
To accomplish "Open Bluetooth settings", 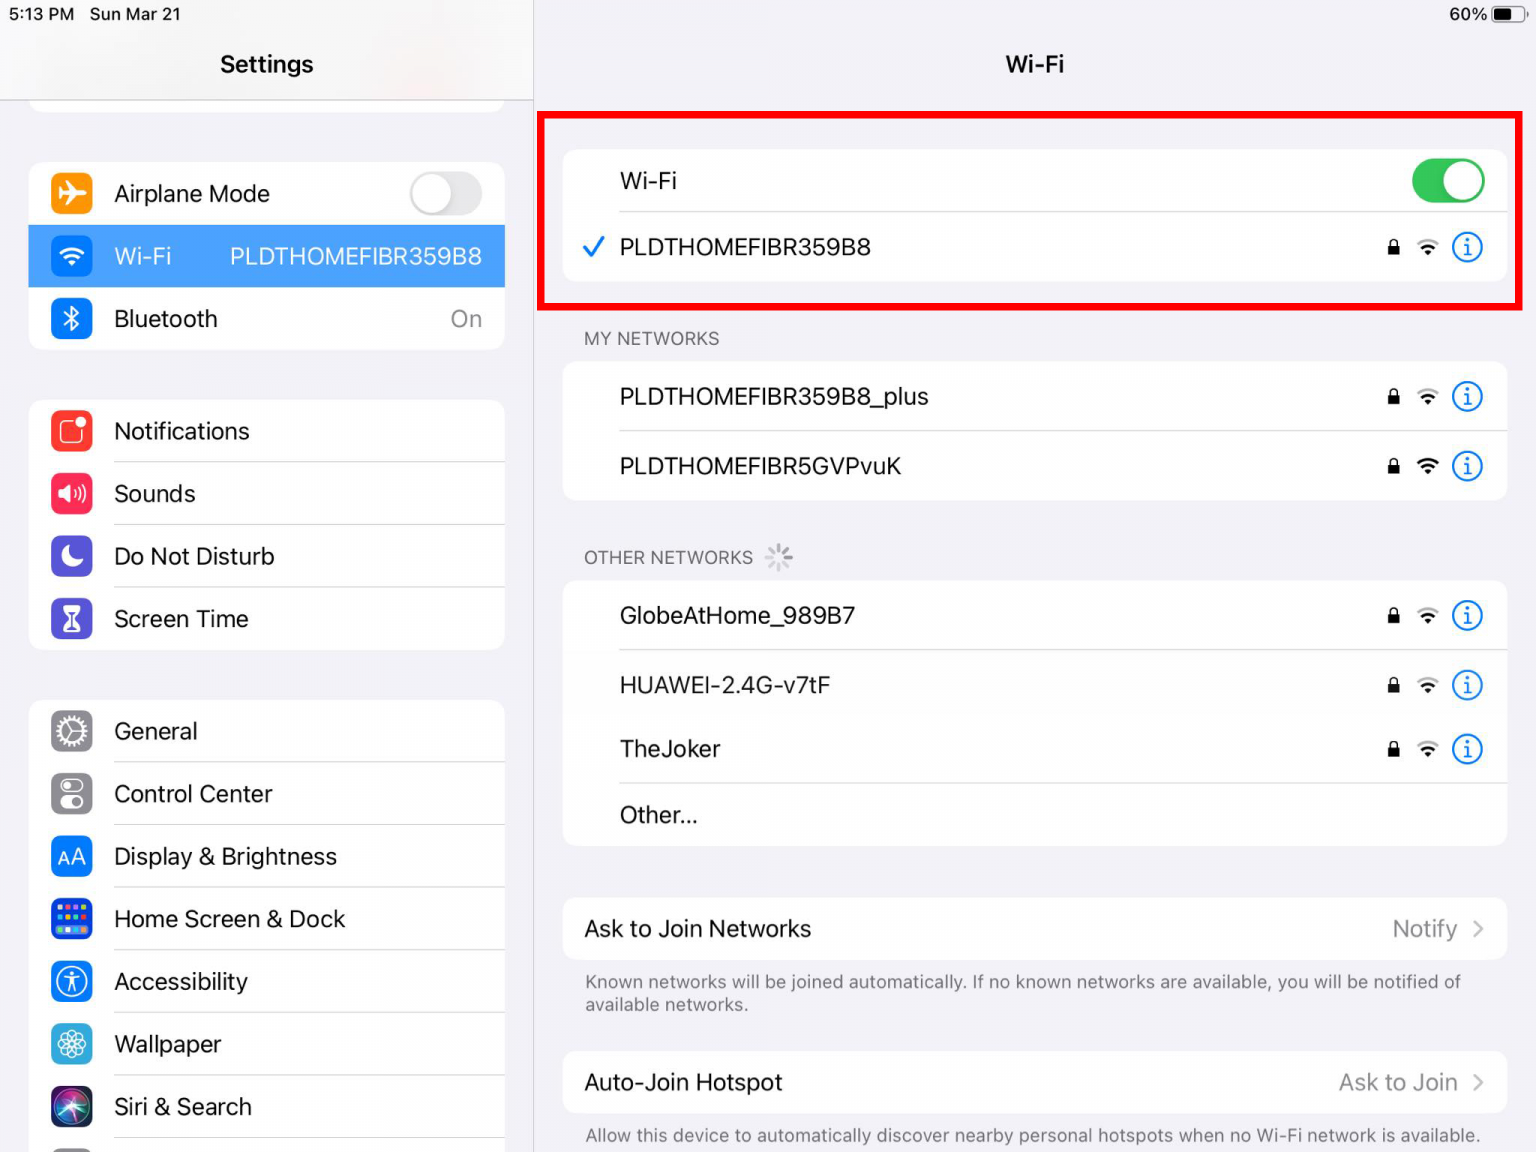I will (166, 318).
